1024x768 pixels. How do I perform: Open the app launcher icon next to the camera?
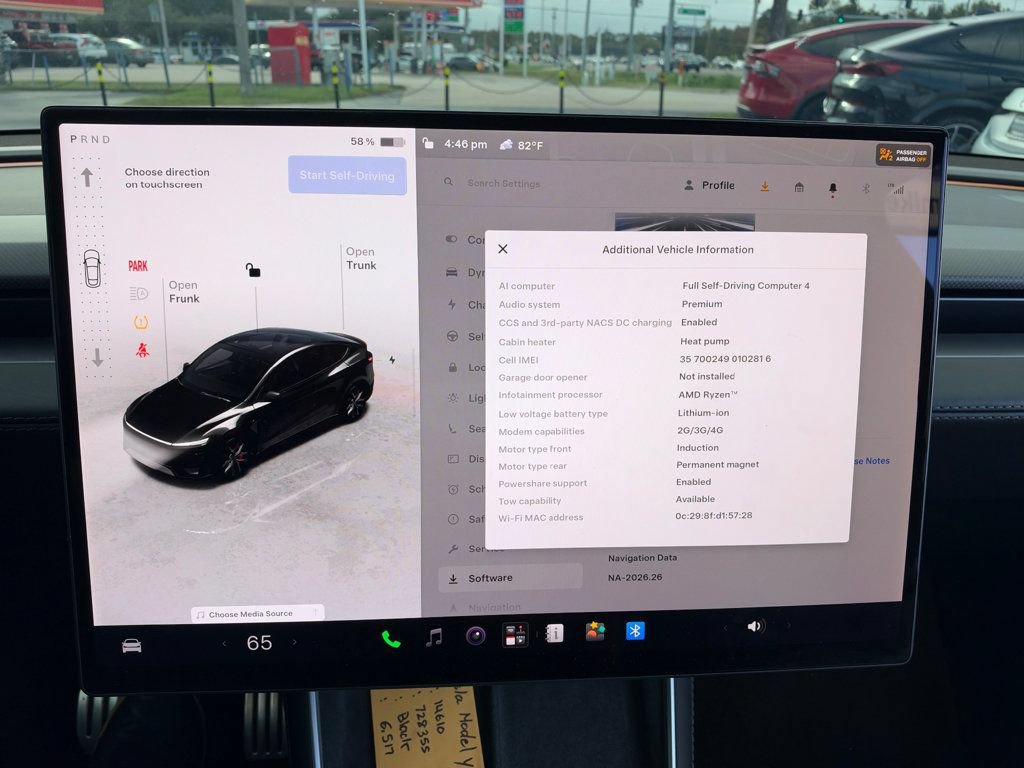pos(515,635)
